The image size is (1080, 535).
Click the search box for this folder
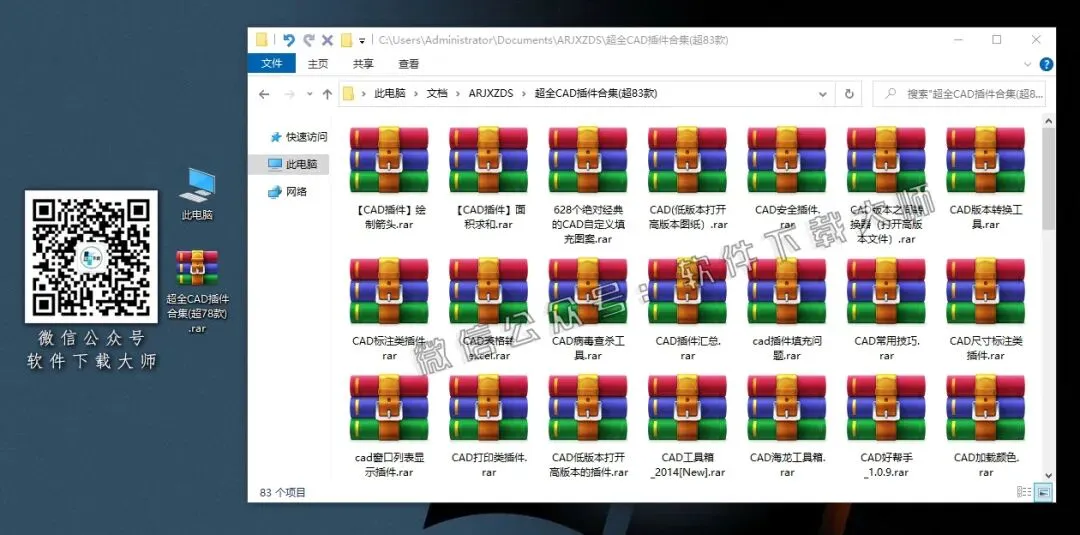click(x=959, y=94)
